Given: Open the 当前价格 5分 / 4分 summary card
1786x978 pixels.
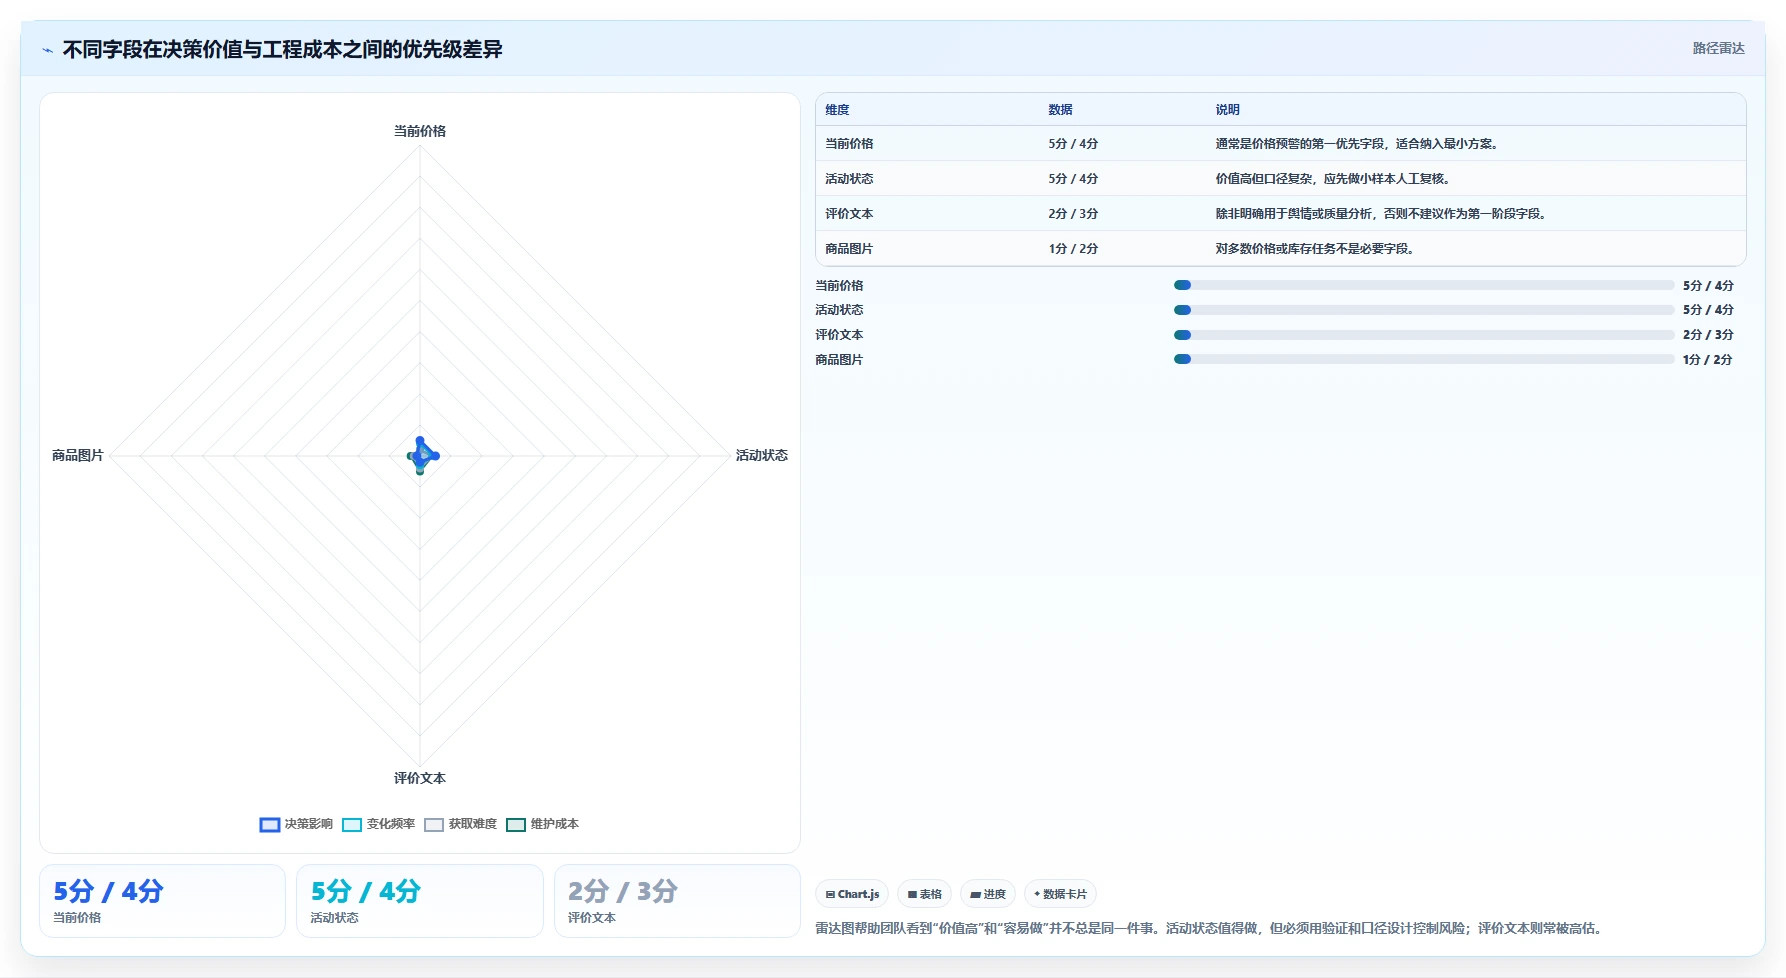Looking at the screenshot, I should 162,901.
